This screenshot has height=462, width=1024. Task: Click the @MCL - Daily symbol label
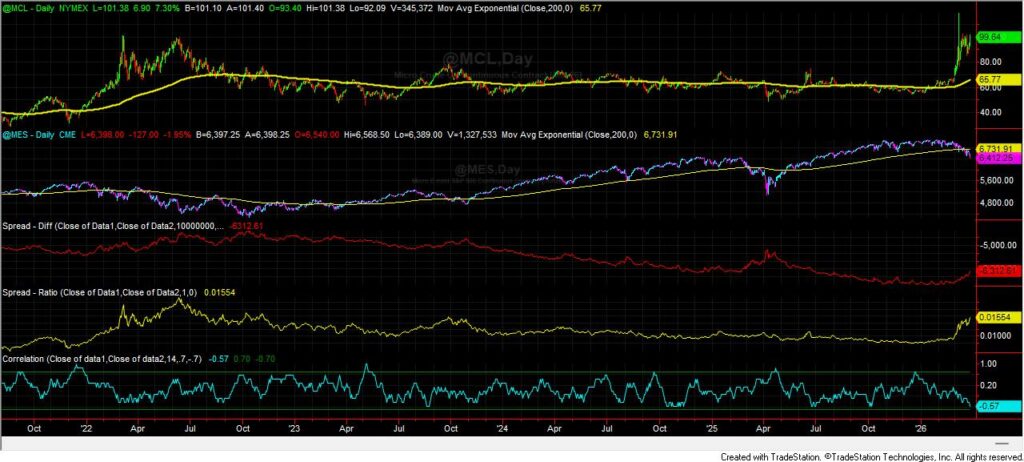coord(33,7)
